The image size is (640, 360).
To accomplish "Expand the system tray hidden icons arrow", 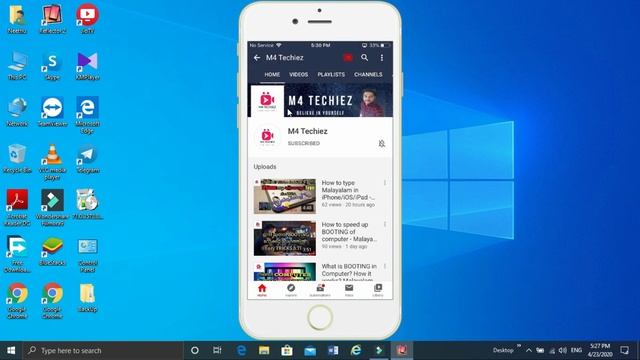I will (x=529, y=350).
